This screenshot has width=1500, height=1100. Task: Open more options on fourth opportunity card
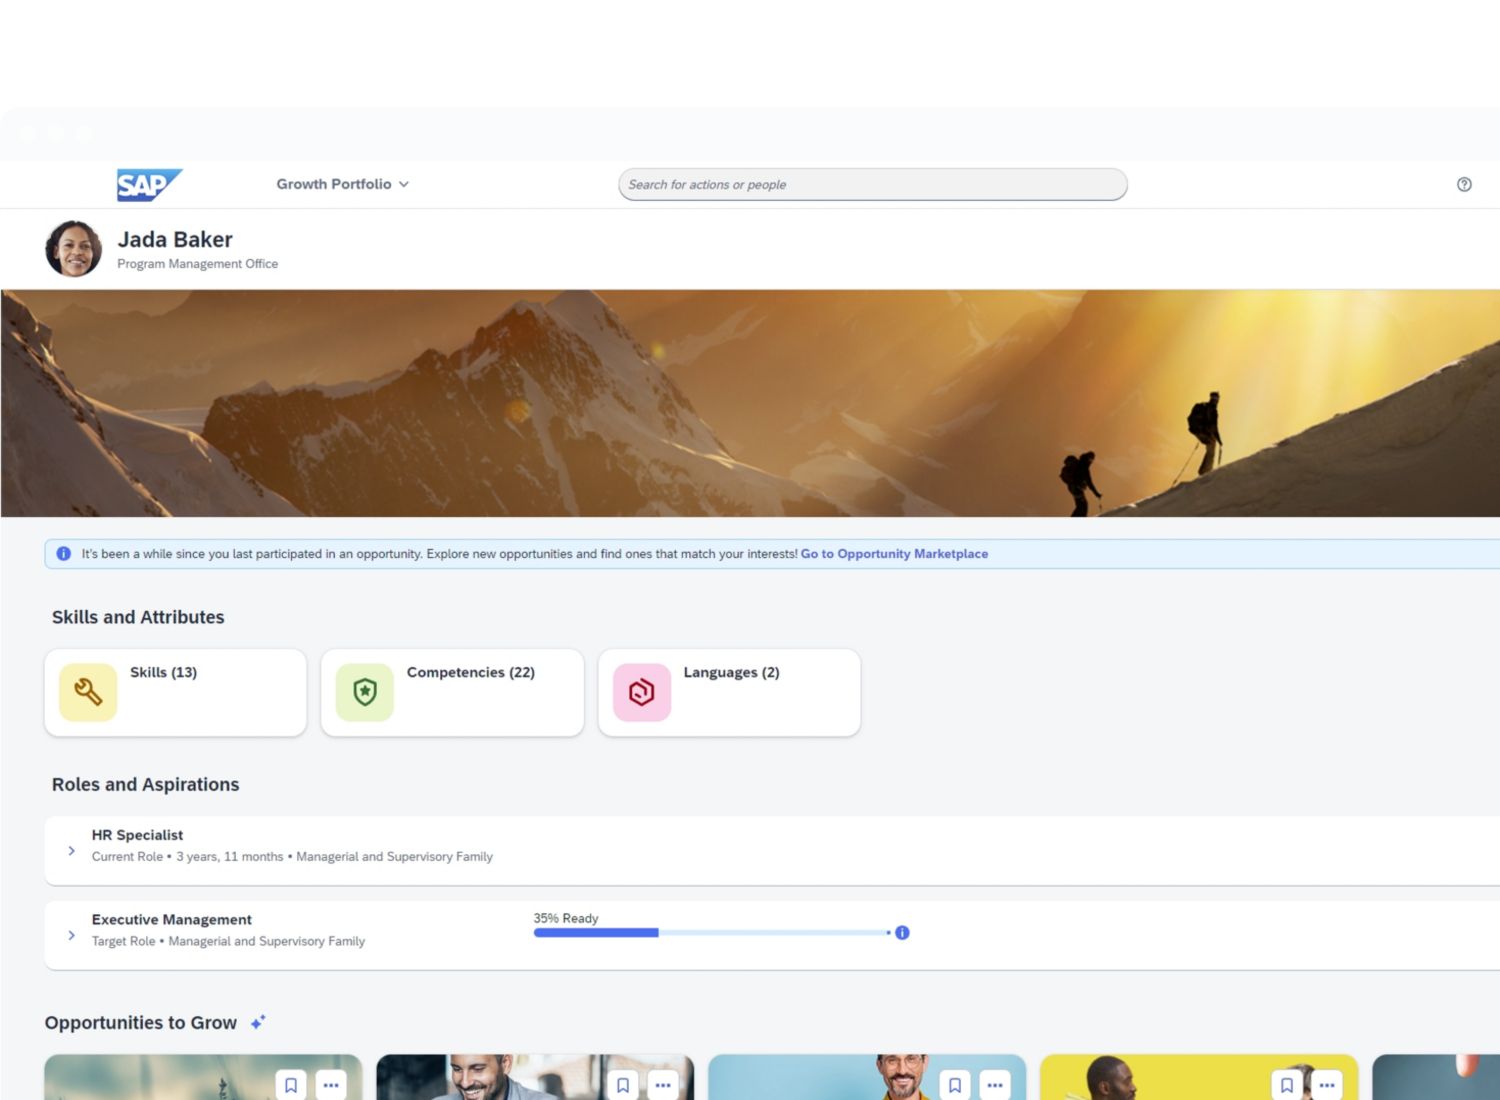pyautogui.click(x=1327, y=1085)
